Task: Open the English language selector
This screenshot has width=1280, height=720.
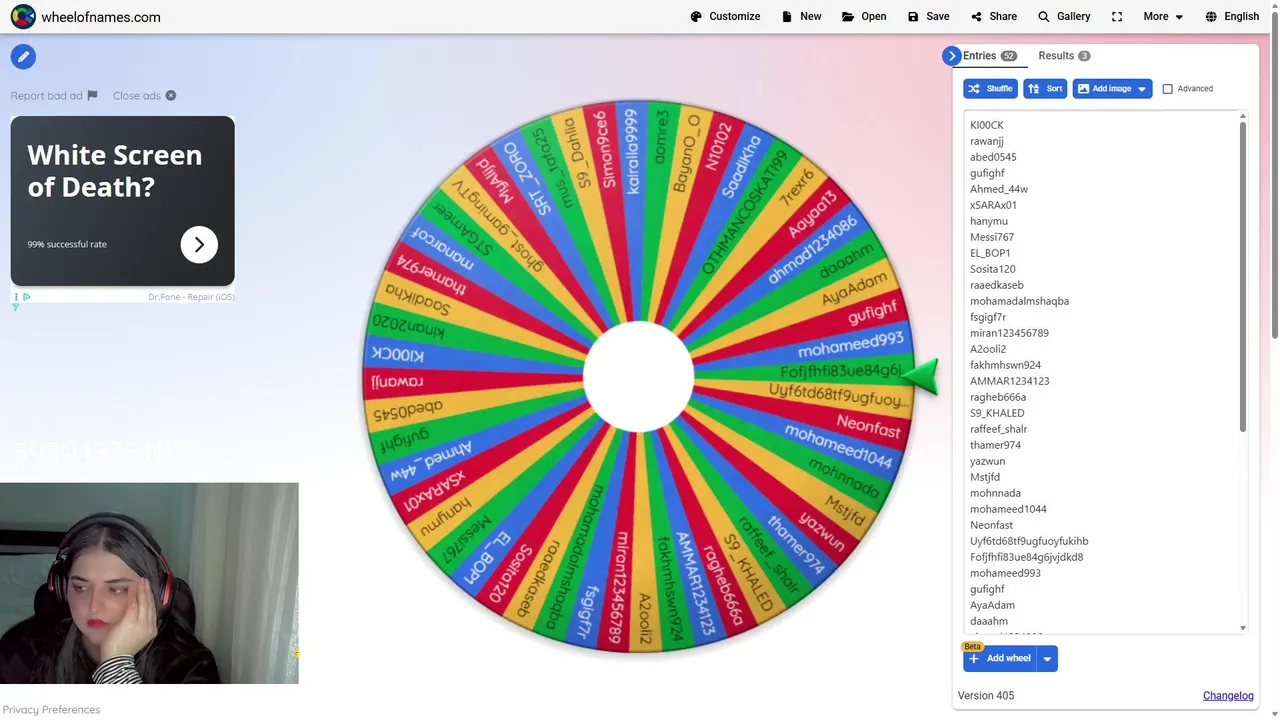Action: pyautogui.click(x=1232, y=17)
